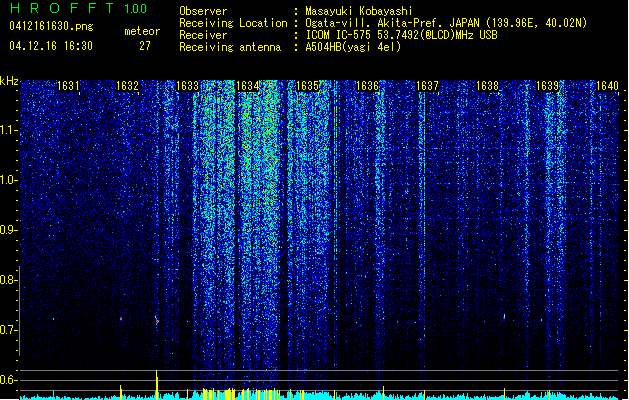Click the HROFFT title text
The image size is (629, 400).
tap(62, 8)
